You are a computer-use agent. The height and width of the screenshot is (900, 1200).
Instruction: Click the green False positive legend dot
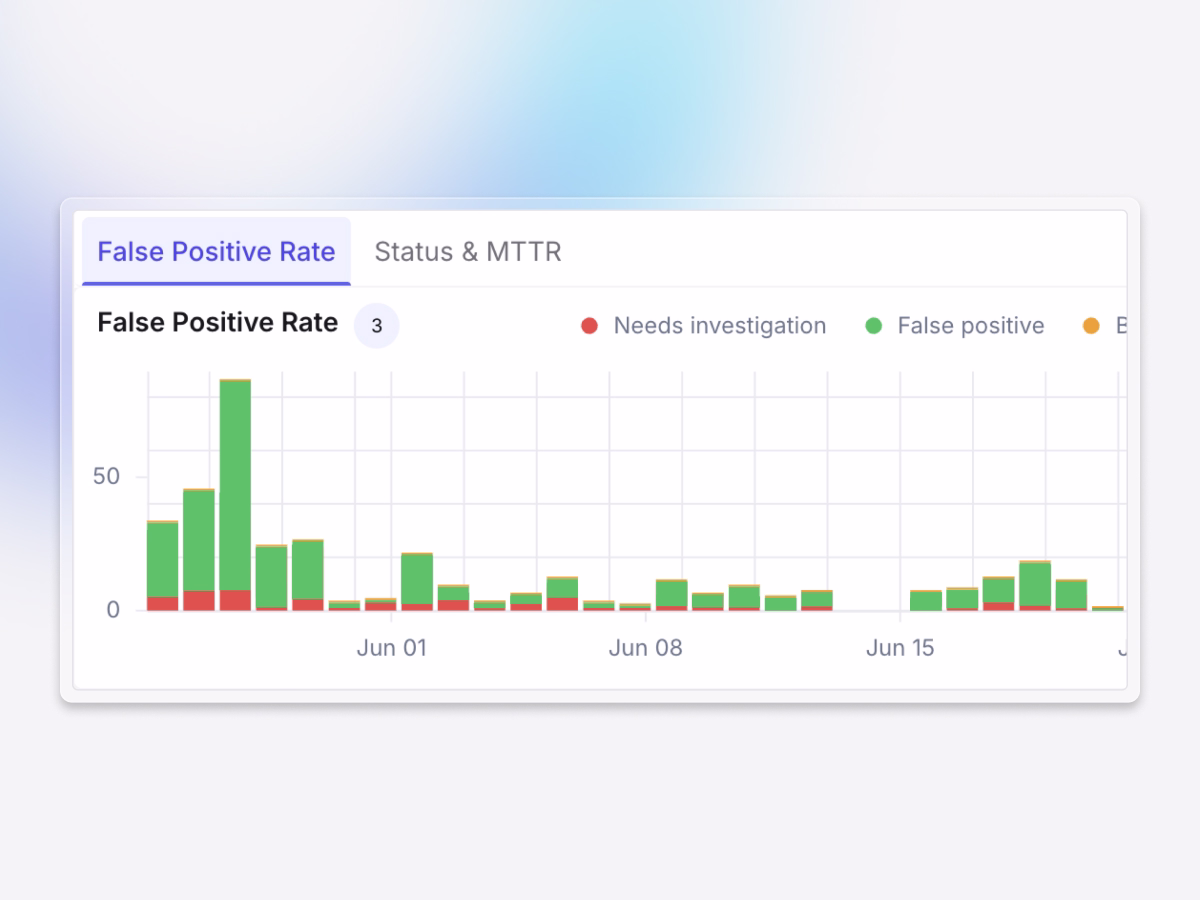pyautogui.click(x=875, y=325)
